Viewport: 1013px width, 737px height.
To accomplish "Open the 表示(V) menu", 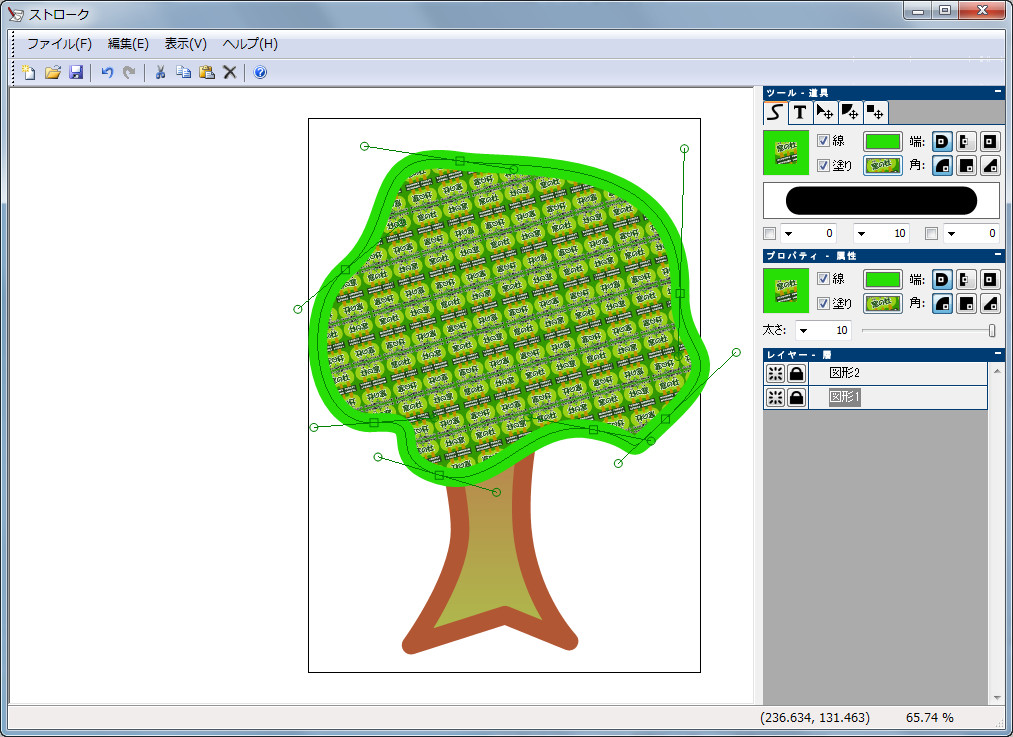I will [185, 44].
